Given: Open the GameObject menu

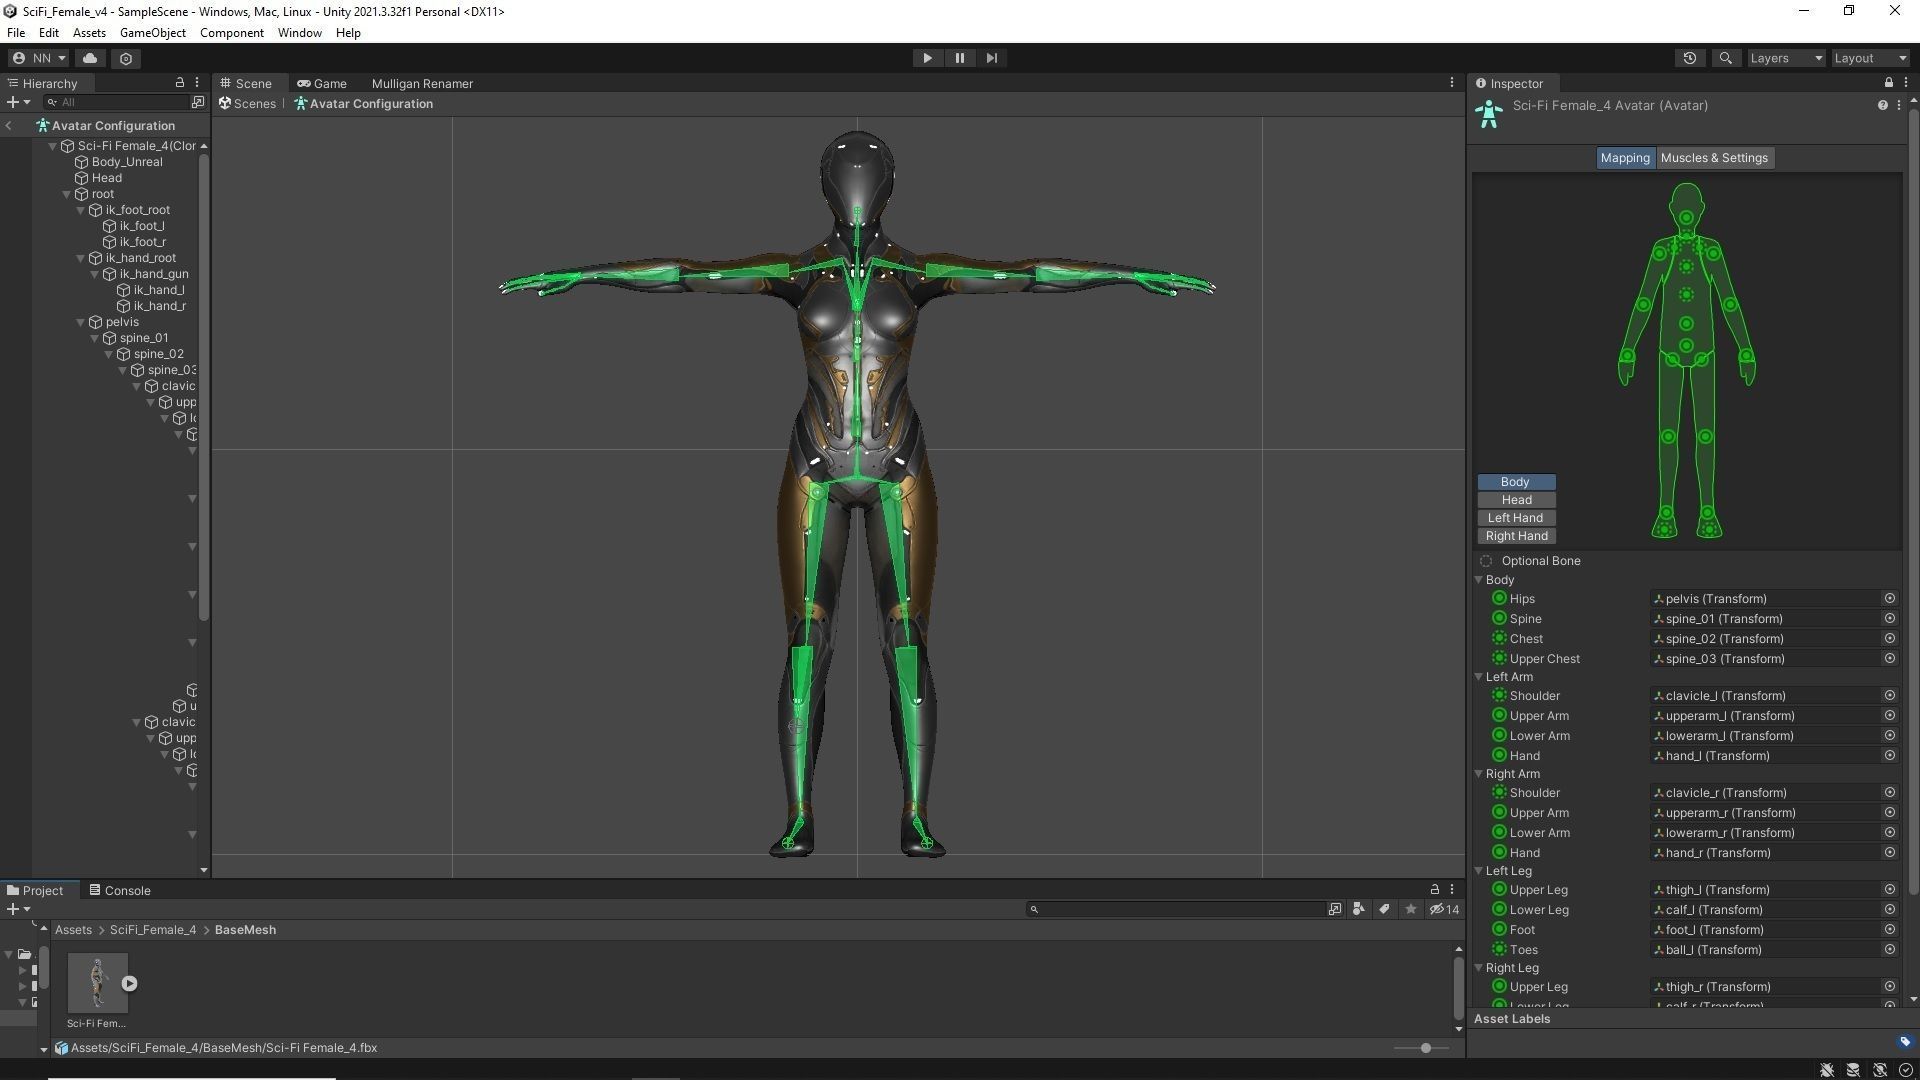Looking at the screenshot, I should [x=153, y=33].
